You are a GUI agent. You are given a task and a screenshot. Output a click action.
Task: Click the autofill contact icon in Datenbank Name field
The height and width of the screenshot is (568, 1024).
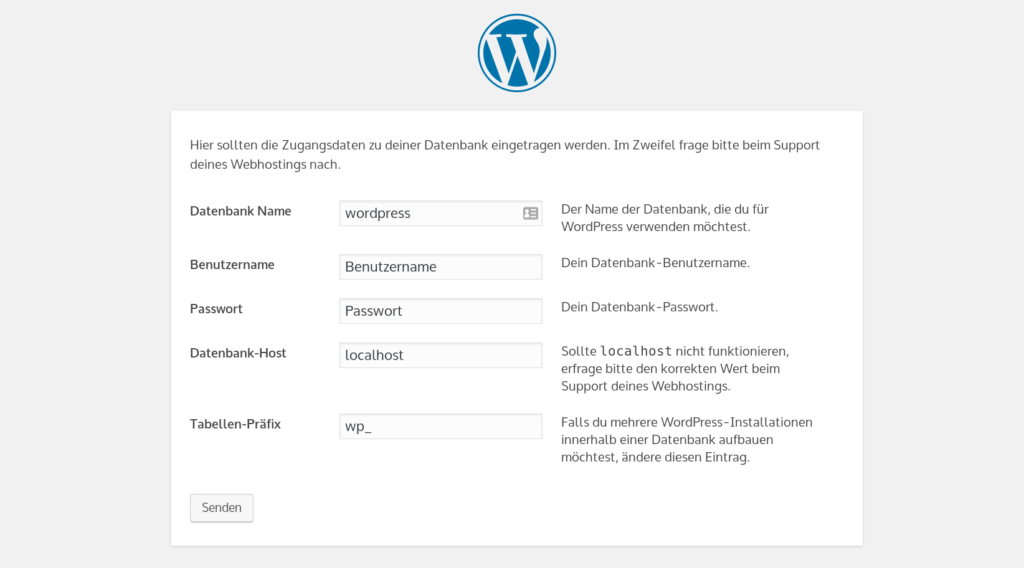pos(530,213)
